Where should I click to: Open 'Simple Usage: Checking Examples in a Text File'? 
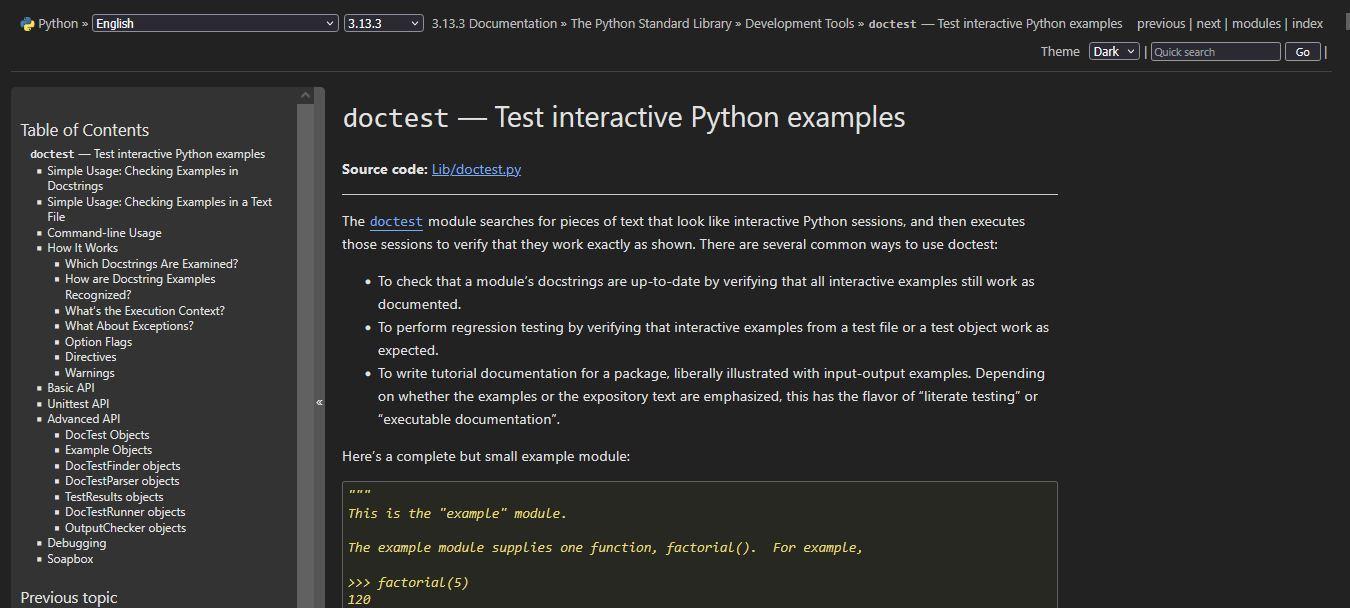(x=159, y=209)
